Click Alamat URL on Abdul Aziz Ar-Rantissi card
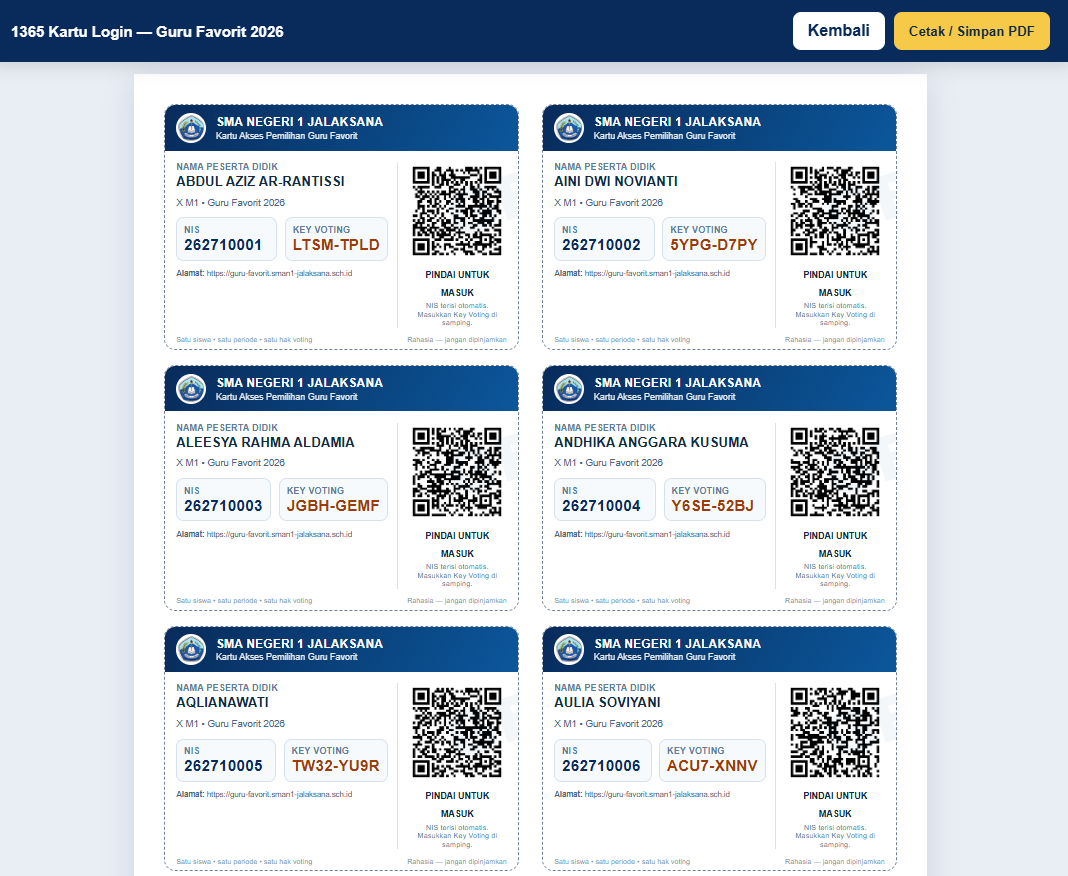 coord(279,274)
